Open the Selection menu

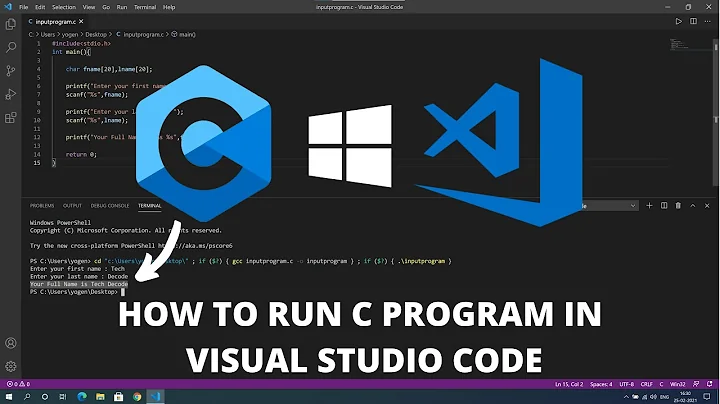pyautogui.click(x=64, y=7)
